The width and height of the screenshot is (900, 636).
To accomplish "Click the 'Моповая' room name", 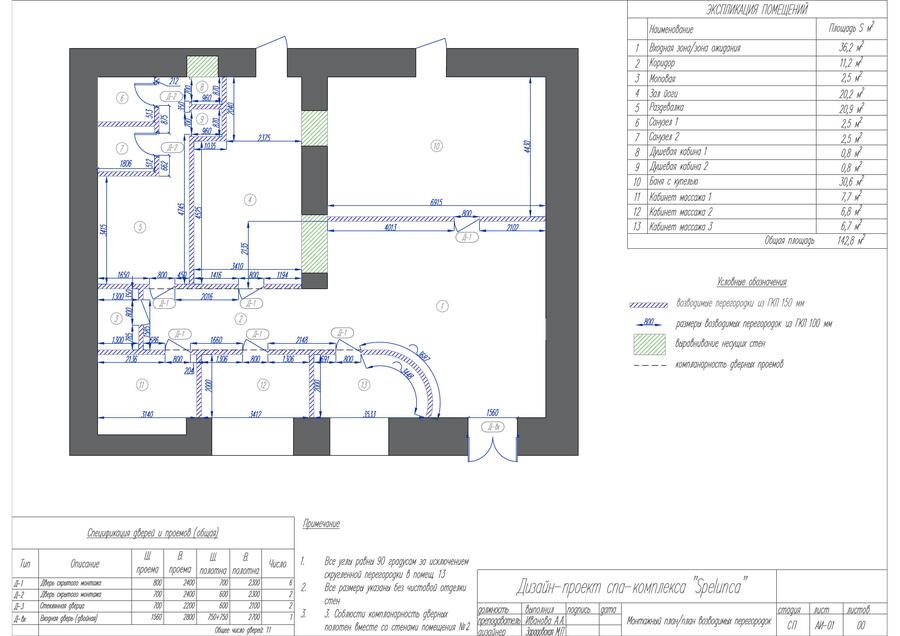I will click(x=662, y=78).
